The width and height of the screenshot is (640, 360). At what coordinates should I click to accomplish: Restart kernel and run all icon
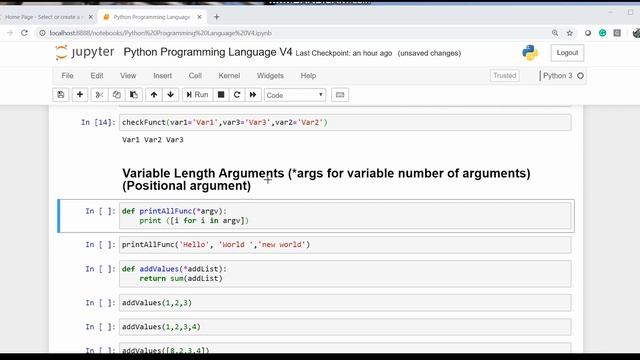253,95
